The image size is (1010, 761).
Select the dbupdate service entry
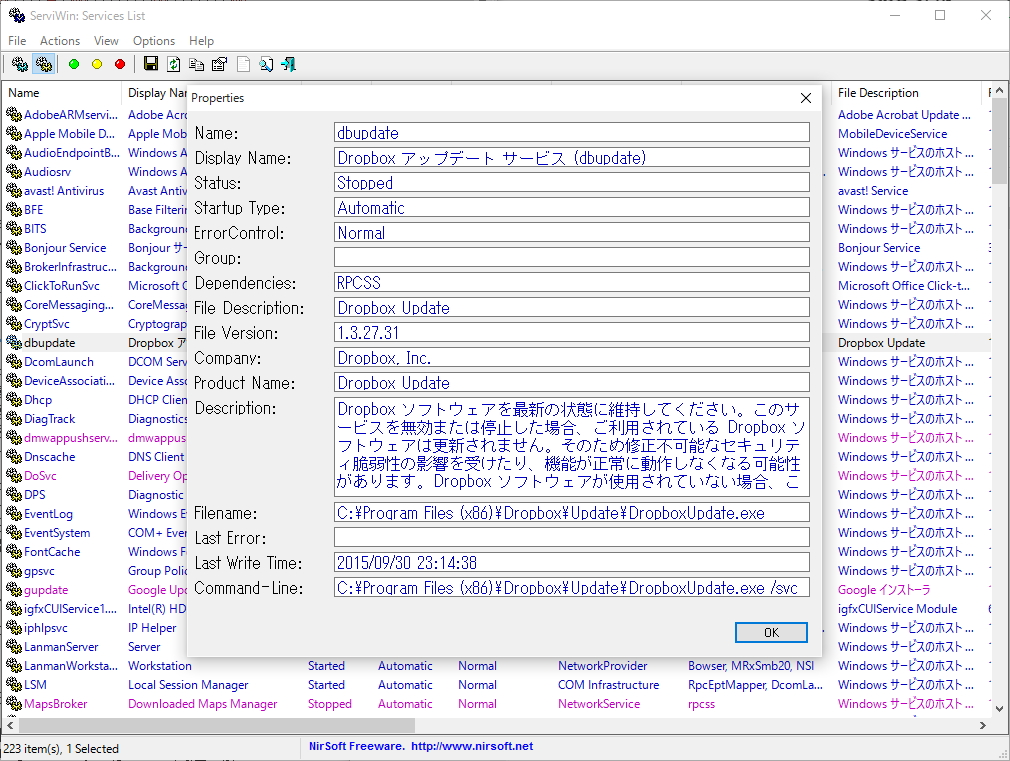coord(47,342)
